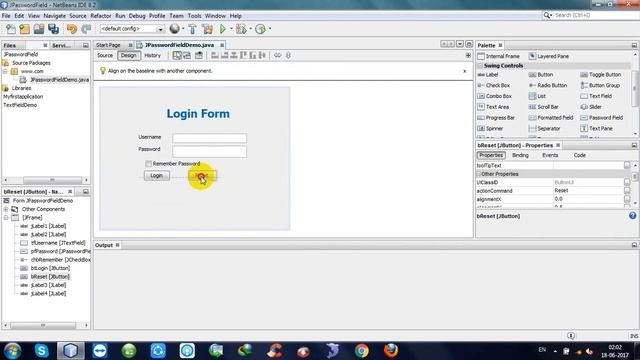Viewport: 640px width, 360px height.
Task: Activate the Selection Mode icon in designer
Action: tap(177, 56)
